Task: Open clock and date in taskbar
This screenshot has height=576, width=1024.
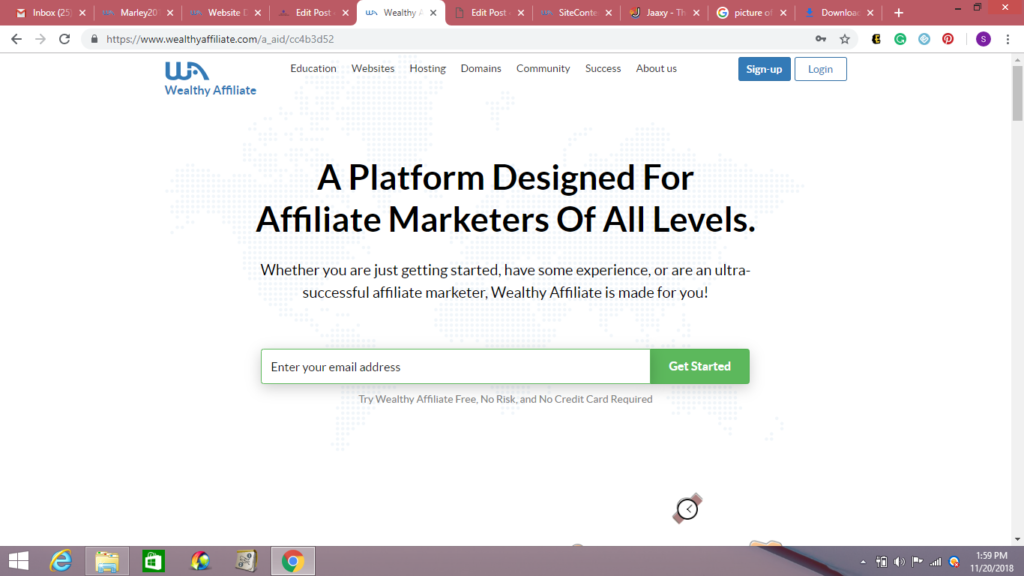Action: click(x=991, y=562)
